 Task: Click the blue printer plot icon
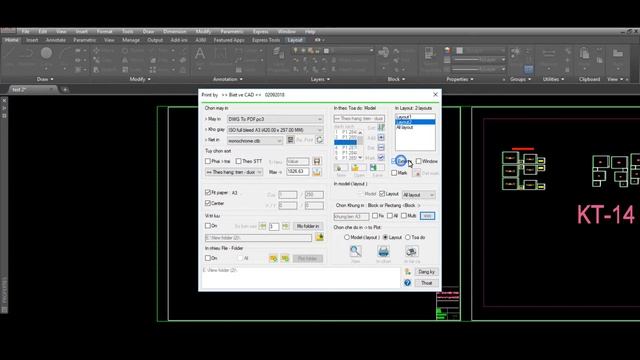click(383, 251)
